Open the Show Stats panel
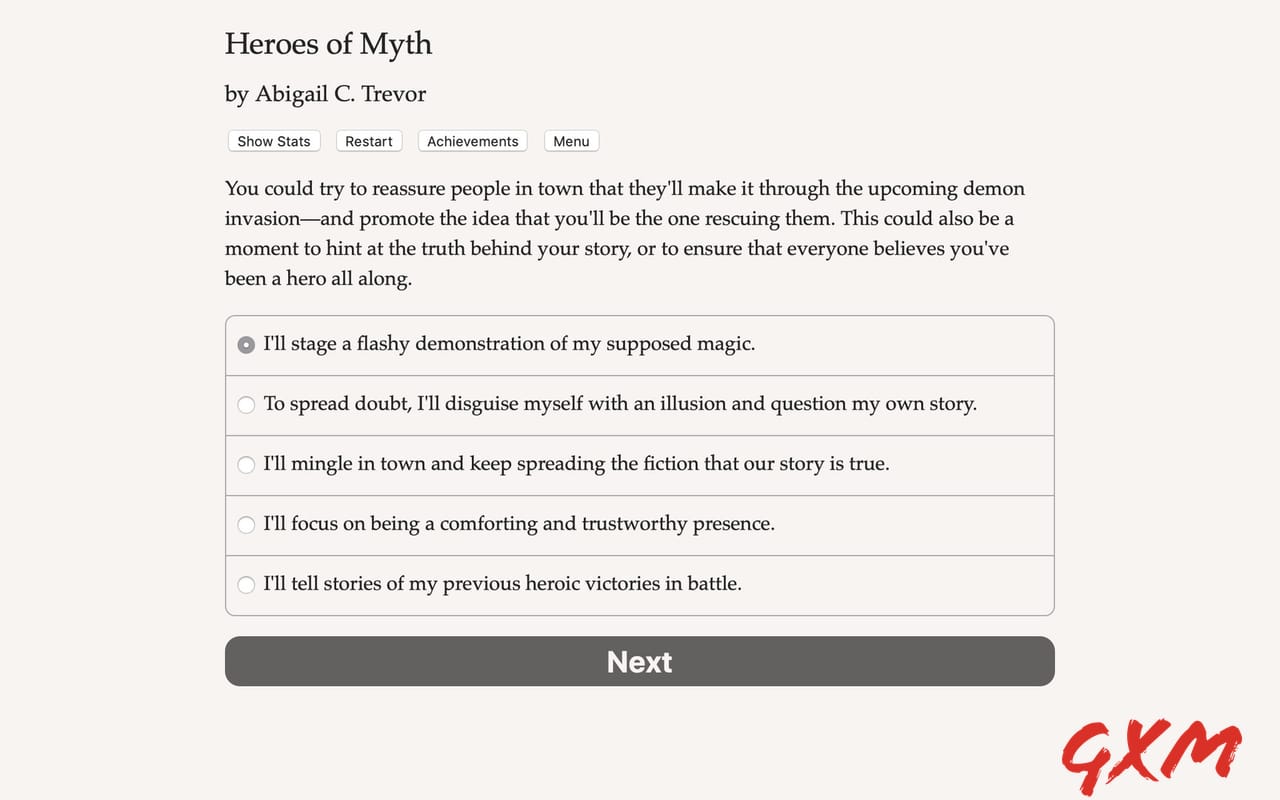The height and width of the screenshot is (800, 1280). [273, 141]
